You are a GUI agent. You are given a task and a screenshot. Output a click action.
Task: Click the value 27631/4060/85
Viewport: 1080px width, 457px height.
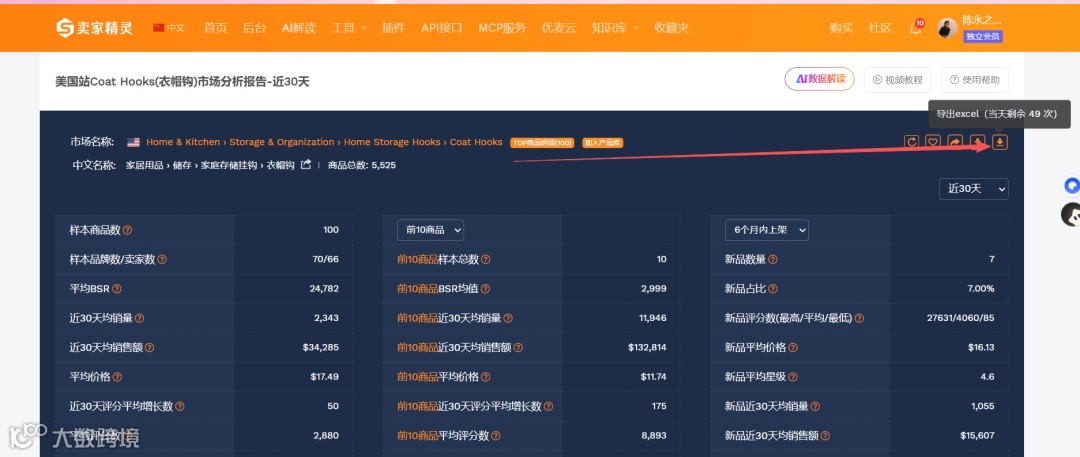point(961,318)
